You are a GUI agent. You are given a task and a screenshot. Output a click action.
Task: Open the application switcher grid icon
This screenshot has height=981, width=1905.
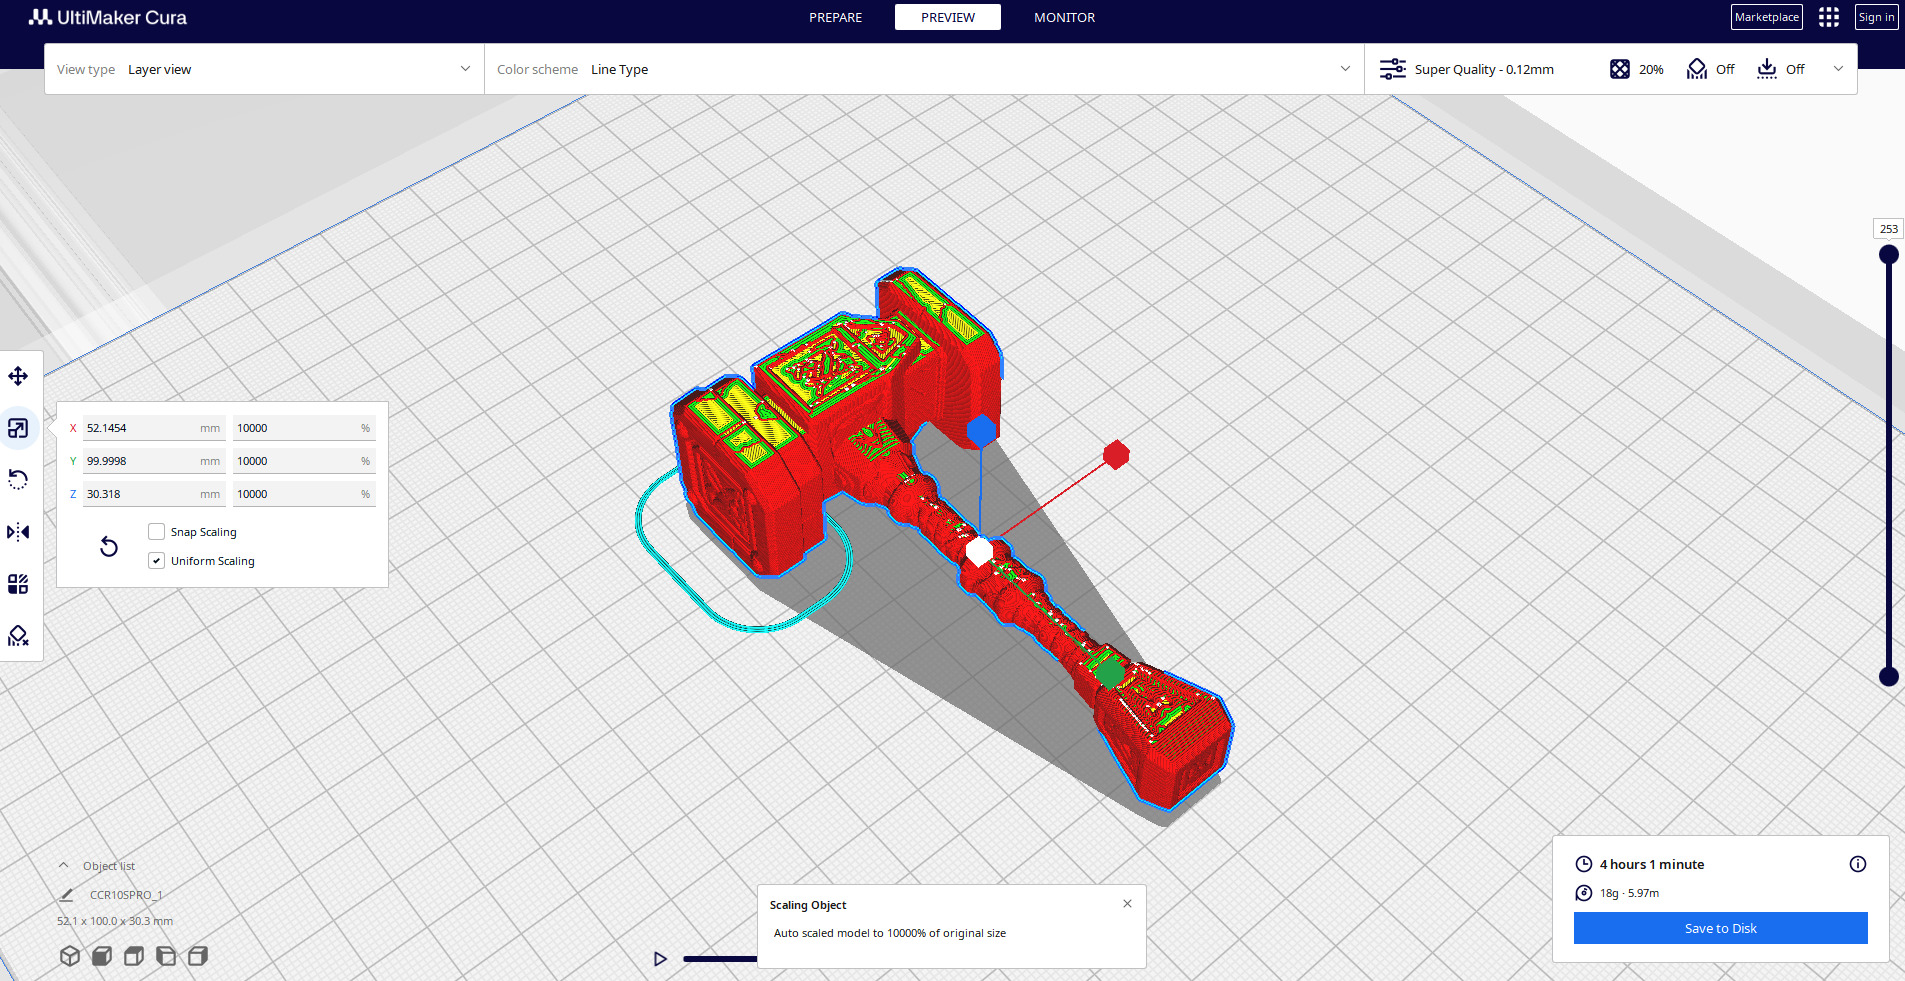tap(1829, 17)
